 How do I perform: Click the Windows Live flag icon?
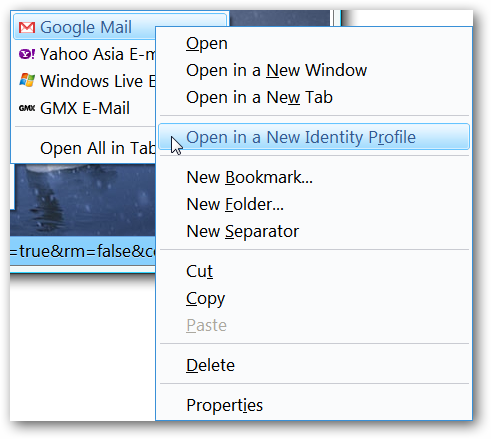(27, 81)
